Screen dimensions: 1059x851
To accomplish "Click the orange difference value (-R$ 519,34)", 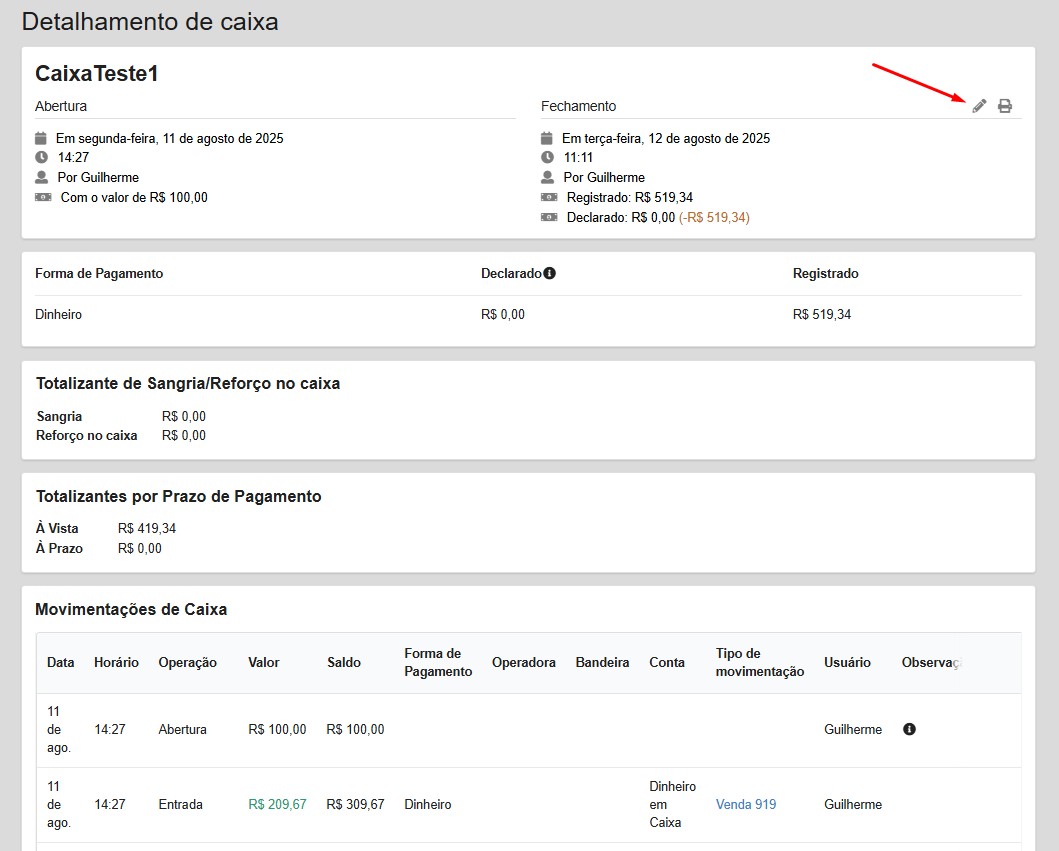I will pyautogui.click(x=714, y=217).
